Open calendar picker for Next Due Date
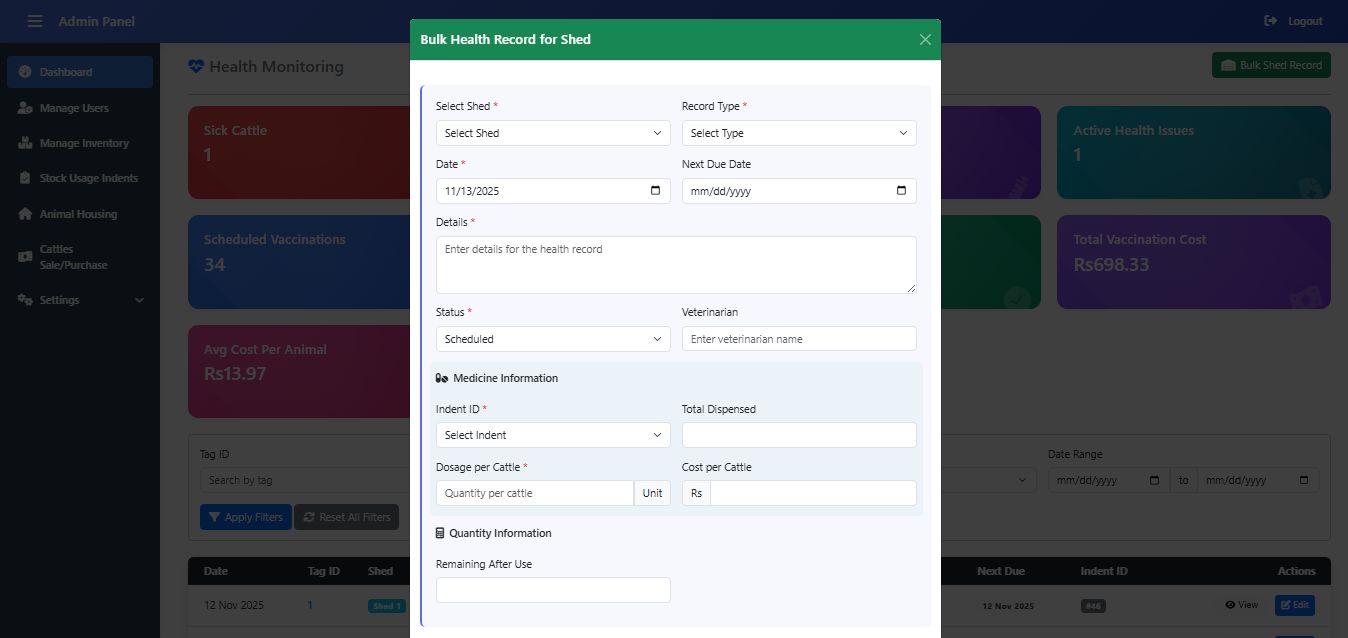 (901, 191)
